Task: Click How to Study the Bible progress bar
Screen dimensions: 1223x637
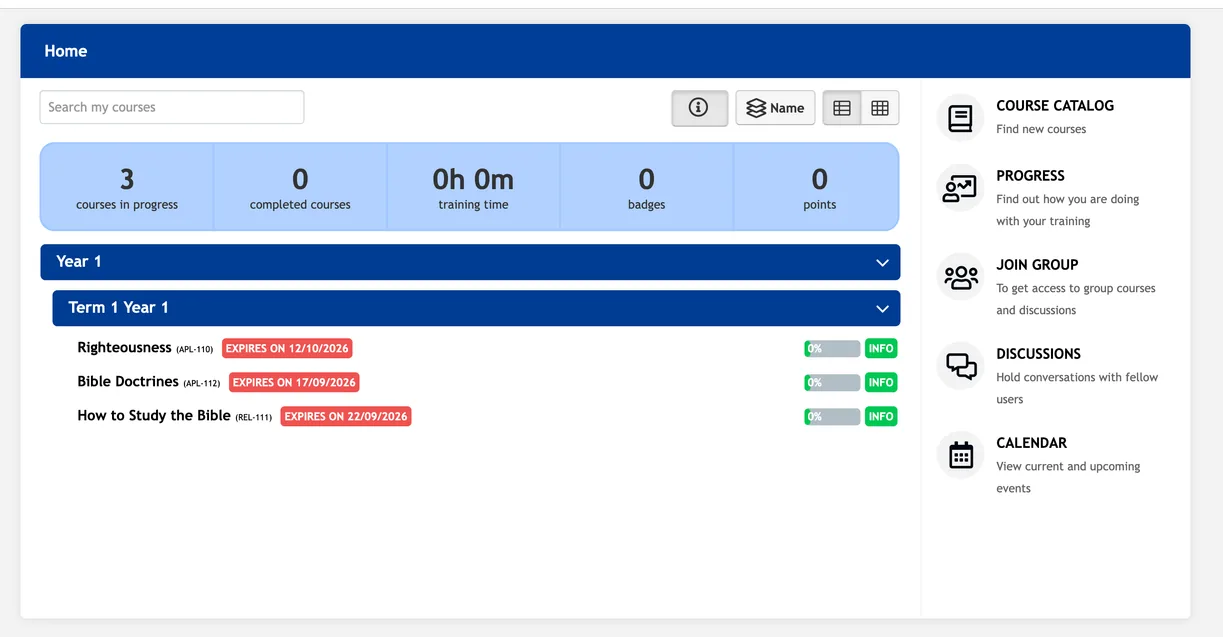Action: (x=832, y=416)
